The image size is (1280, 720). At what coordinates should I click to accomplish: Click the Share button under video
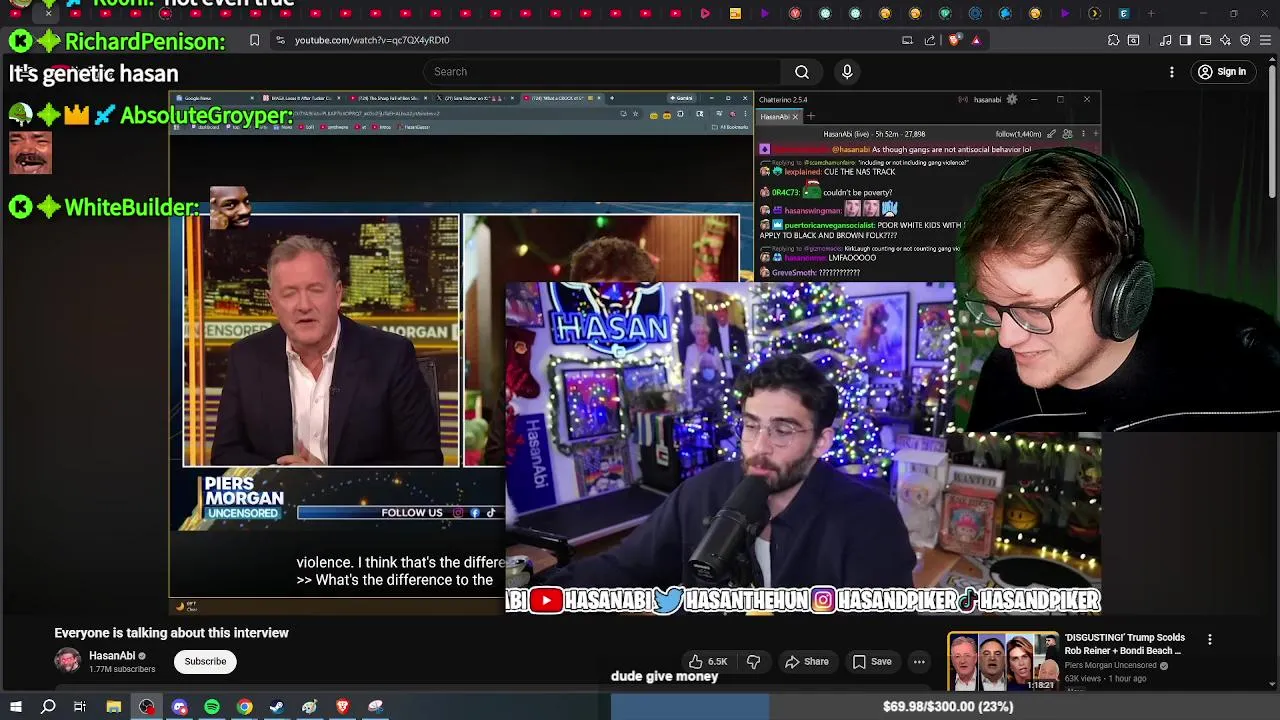(x=807, y=661)
